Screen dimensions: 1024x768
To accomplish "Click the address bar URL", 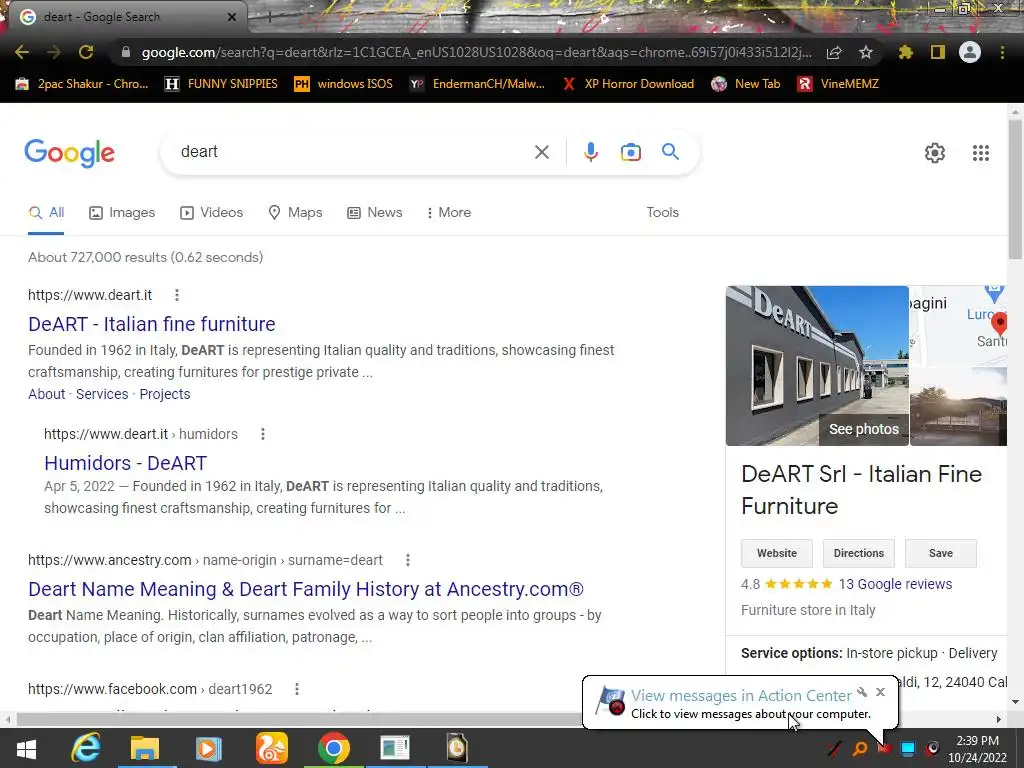I will 477,52.
